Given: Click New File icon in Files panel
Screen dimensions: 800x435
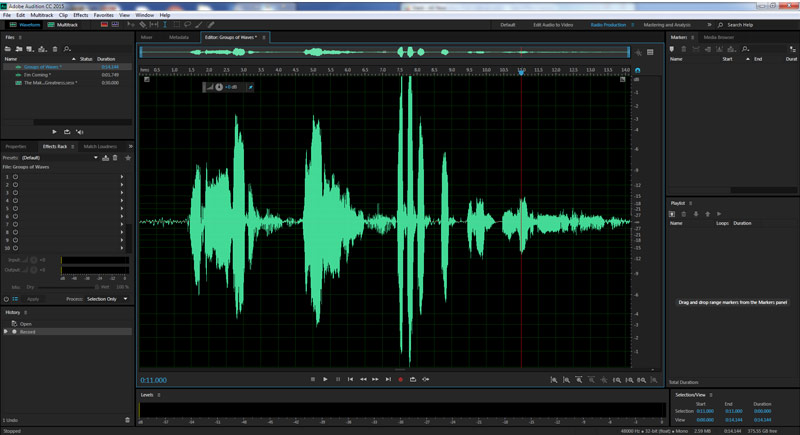Looking at the screenshot, I should click(30, 49).
